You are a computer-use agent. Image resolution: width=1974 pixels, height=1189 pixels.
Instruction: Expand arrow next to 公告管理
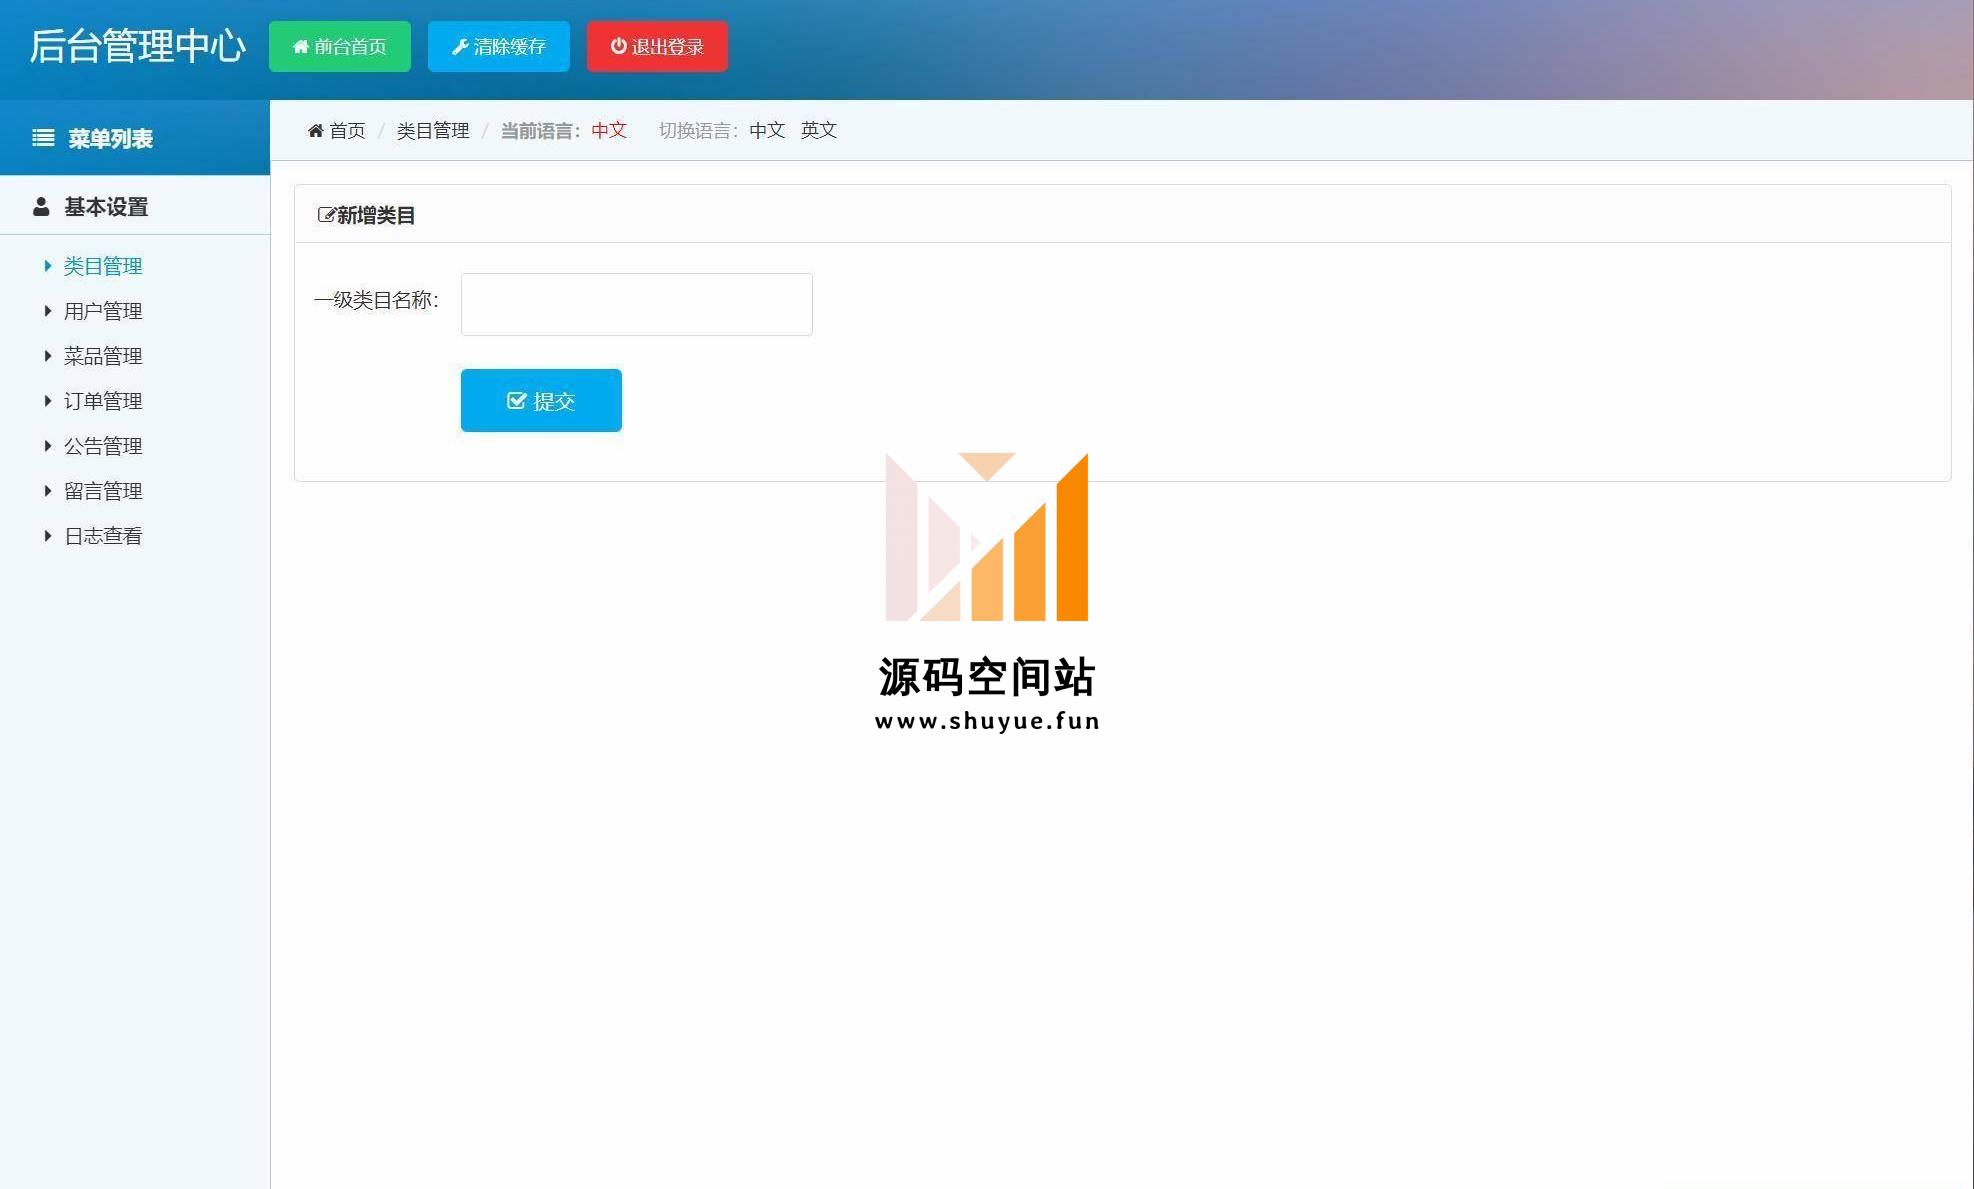pyautogui.click(x=48, y=446)
